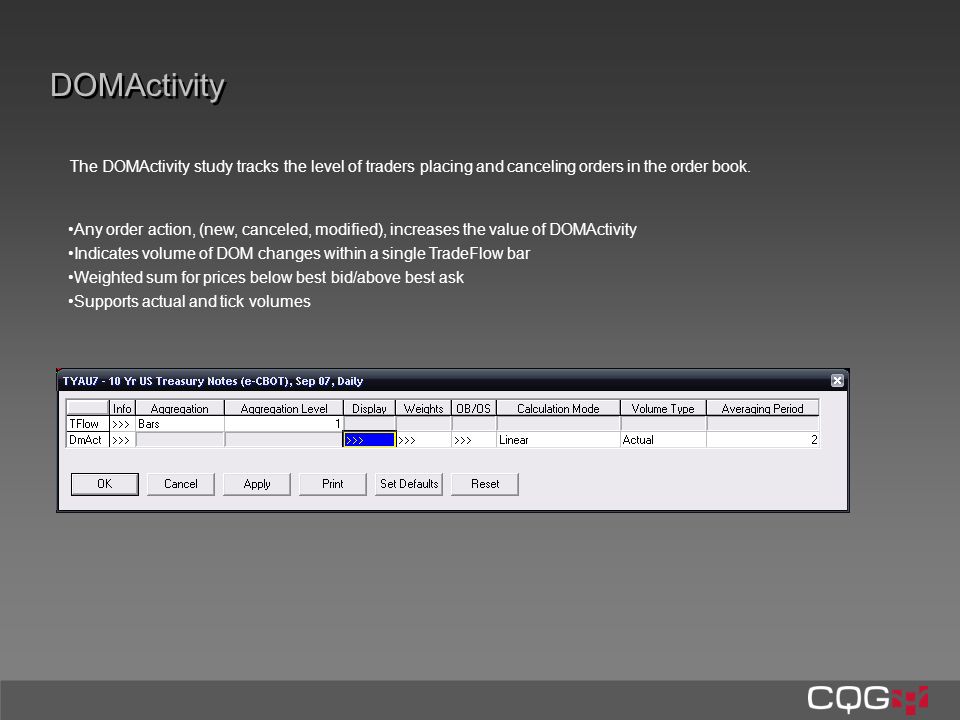Open the highlighted DmAct Display >>> cell

point(369,440)
